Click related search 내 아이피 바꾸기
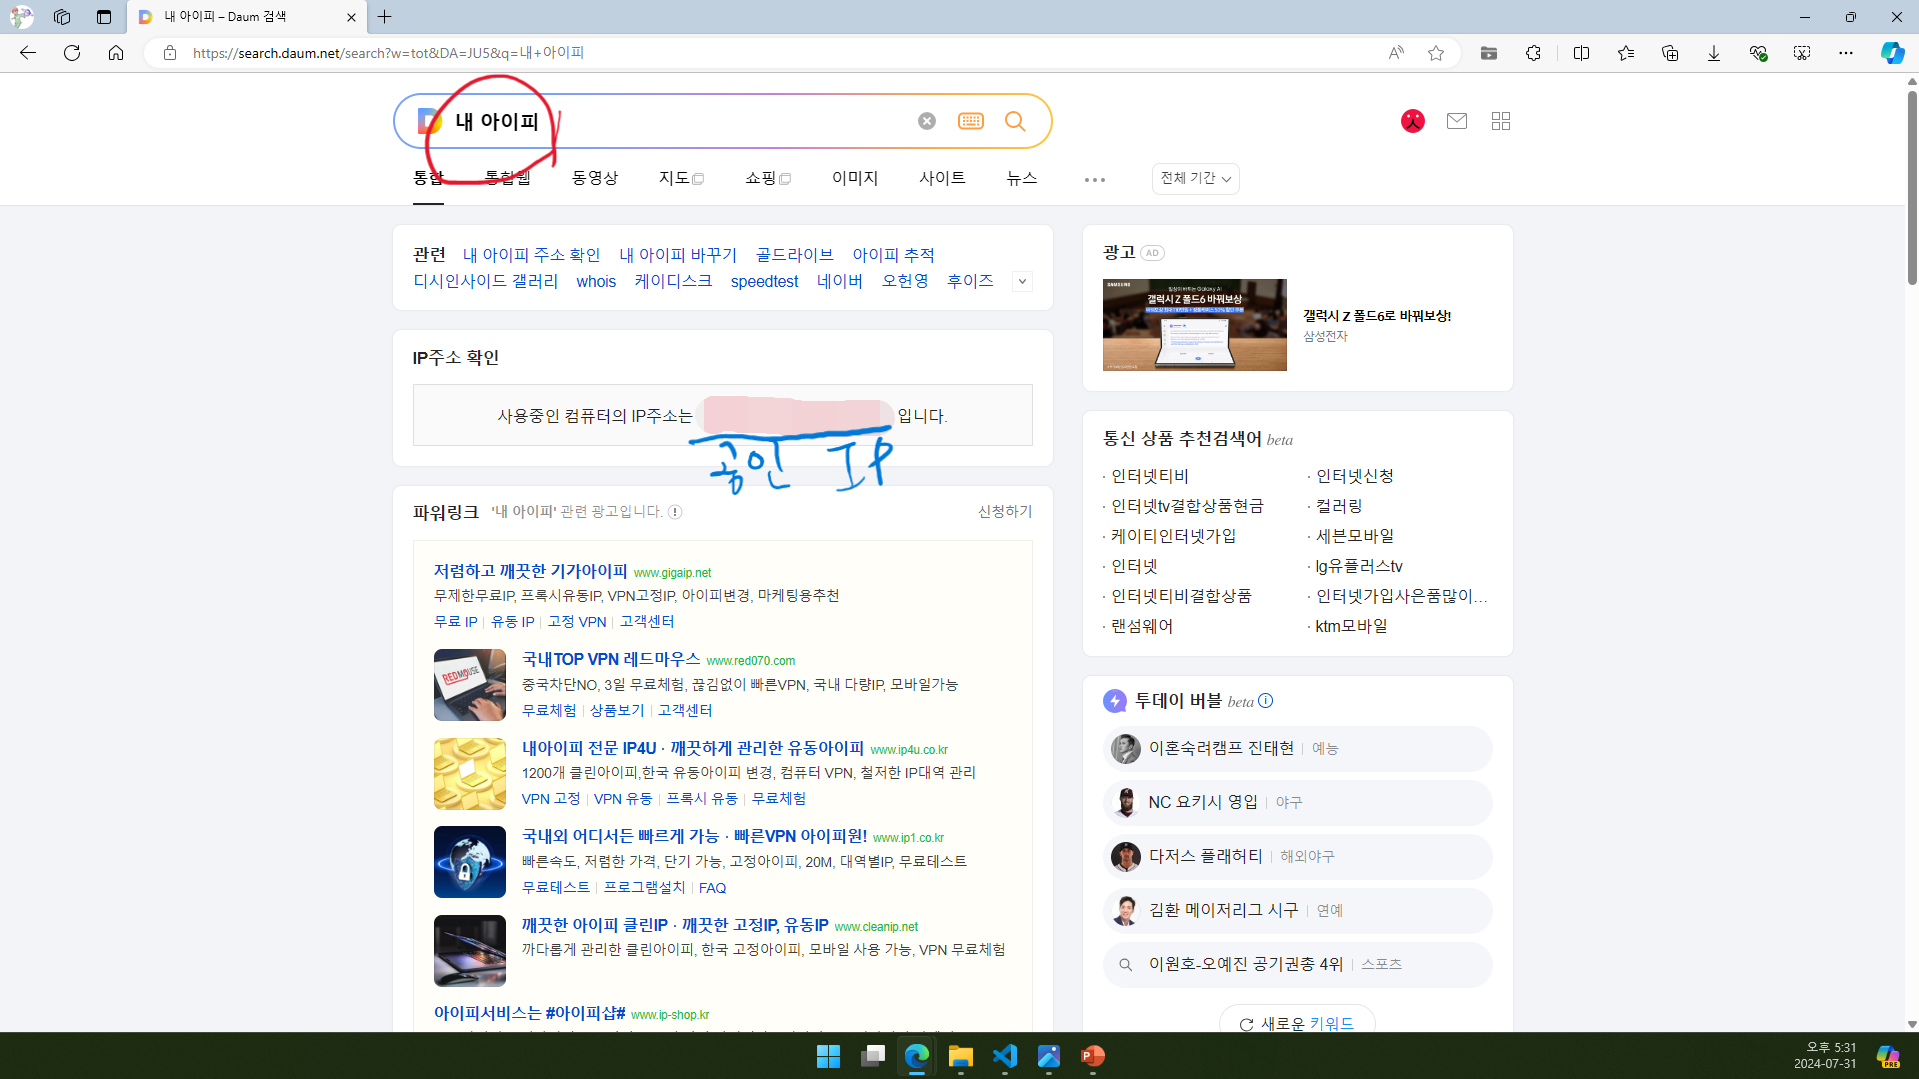Screen dimensions: 1919x1079 click(x=678, y=255)
